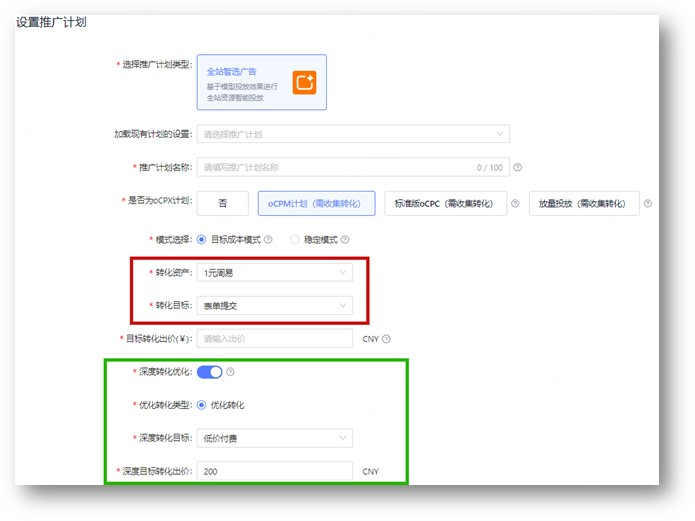
Task: Choose the oCPM计划 (需收集转化) option
Action: click(x=316, y=204)
